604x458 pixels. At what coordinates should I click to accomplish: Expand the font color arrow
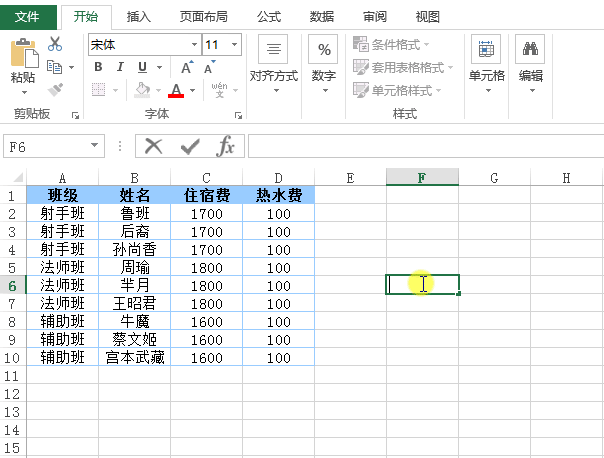(193, 91)
